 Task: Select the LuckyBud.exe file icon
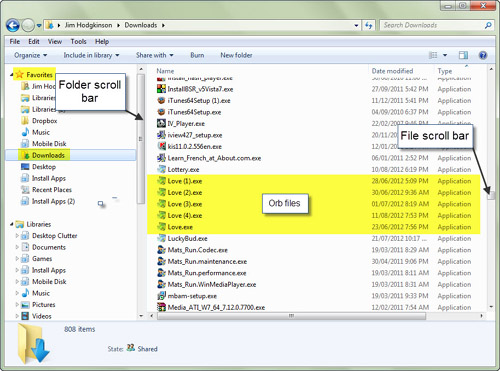click(161, 239)
